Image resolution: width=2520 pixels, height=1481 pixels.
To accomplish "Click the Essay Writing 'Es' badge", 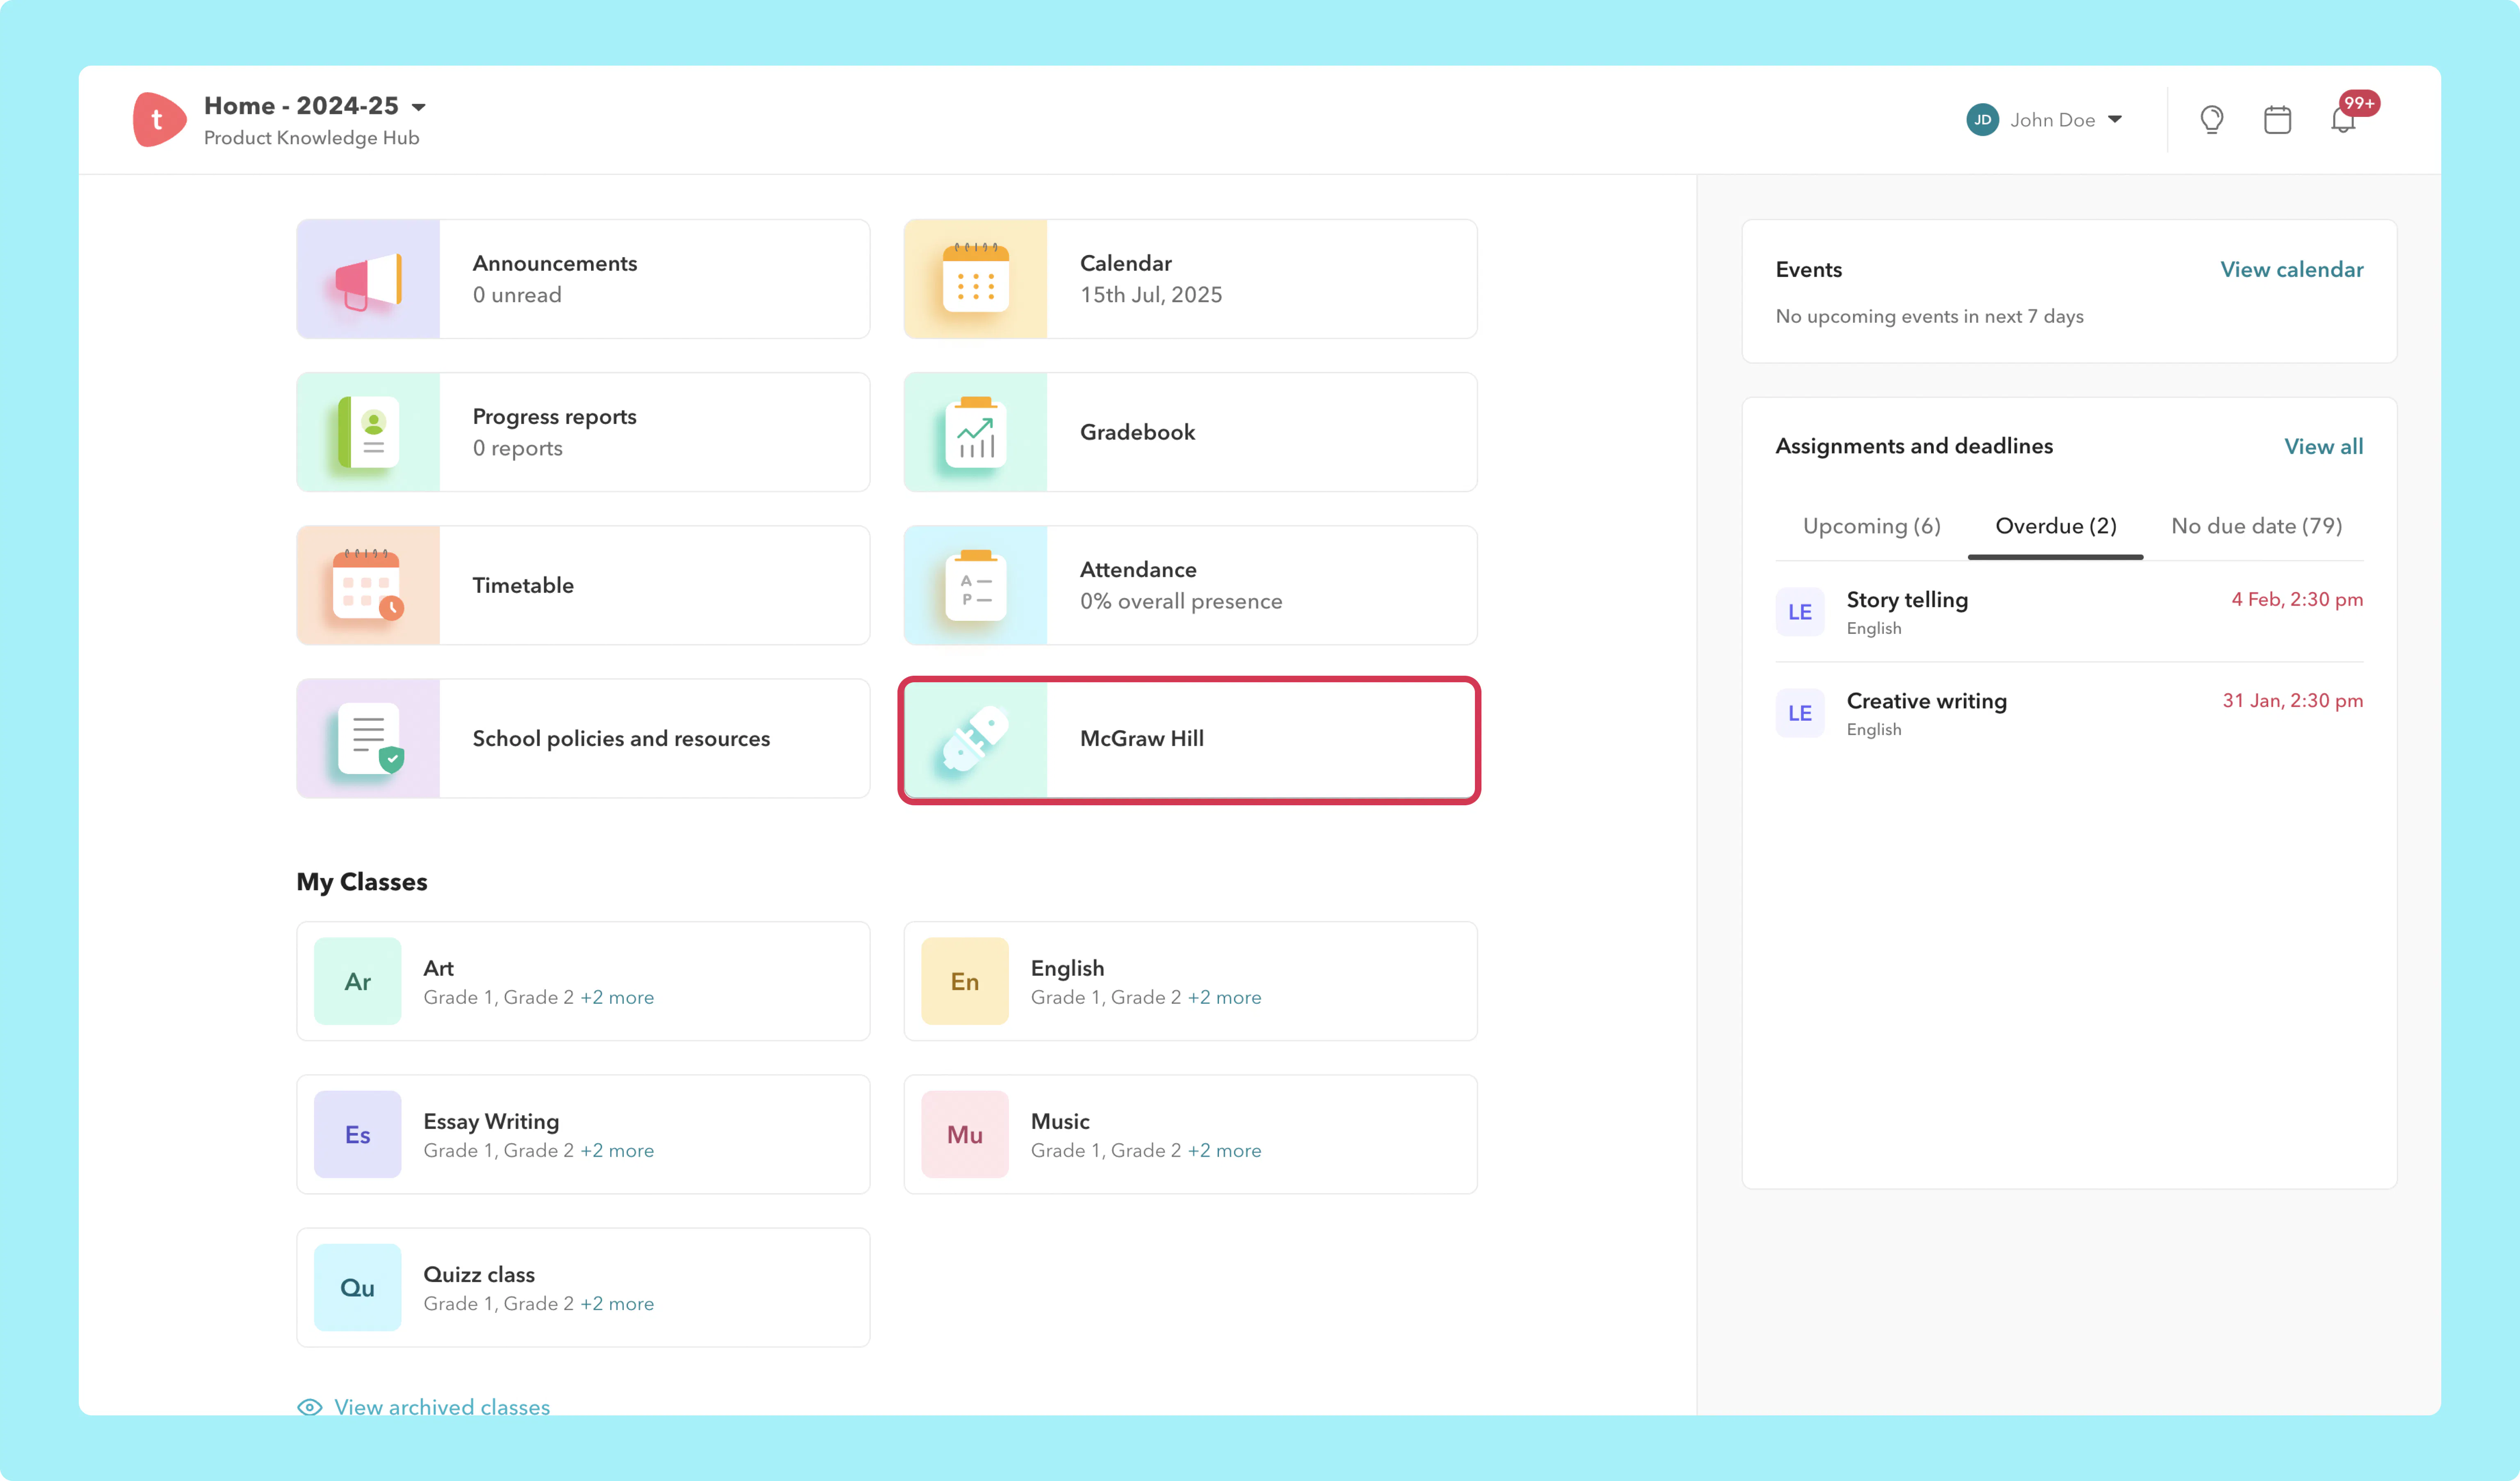I will click(x=358, y=1134).
